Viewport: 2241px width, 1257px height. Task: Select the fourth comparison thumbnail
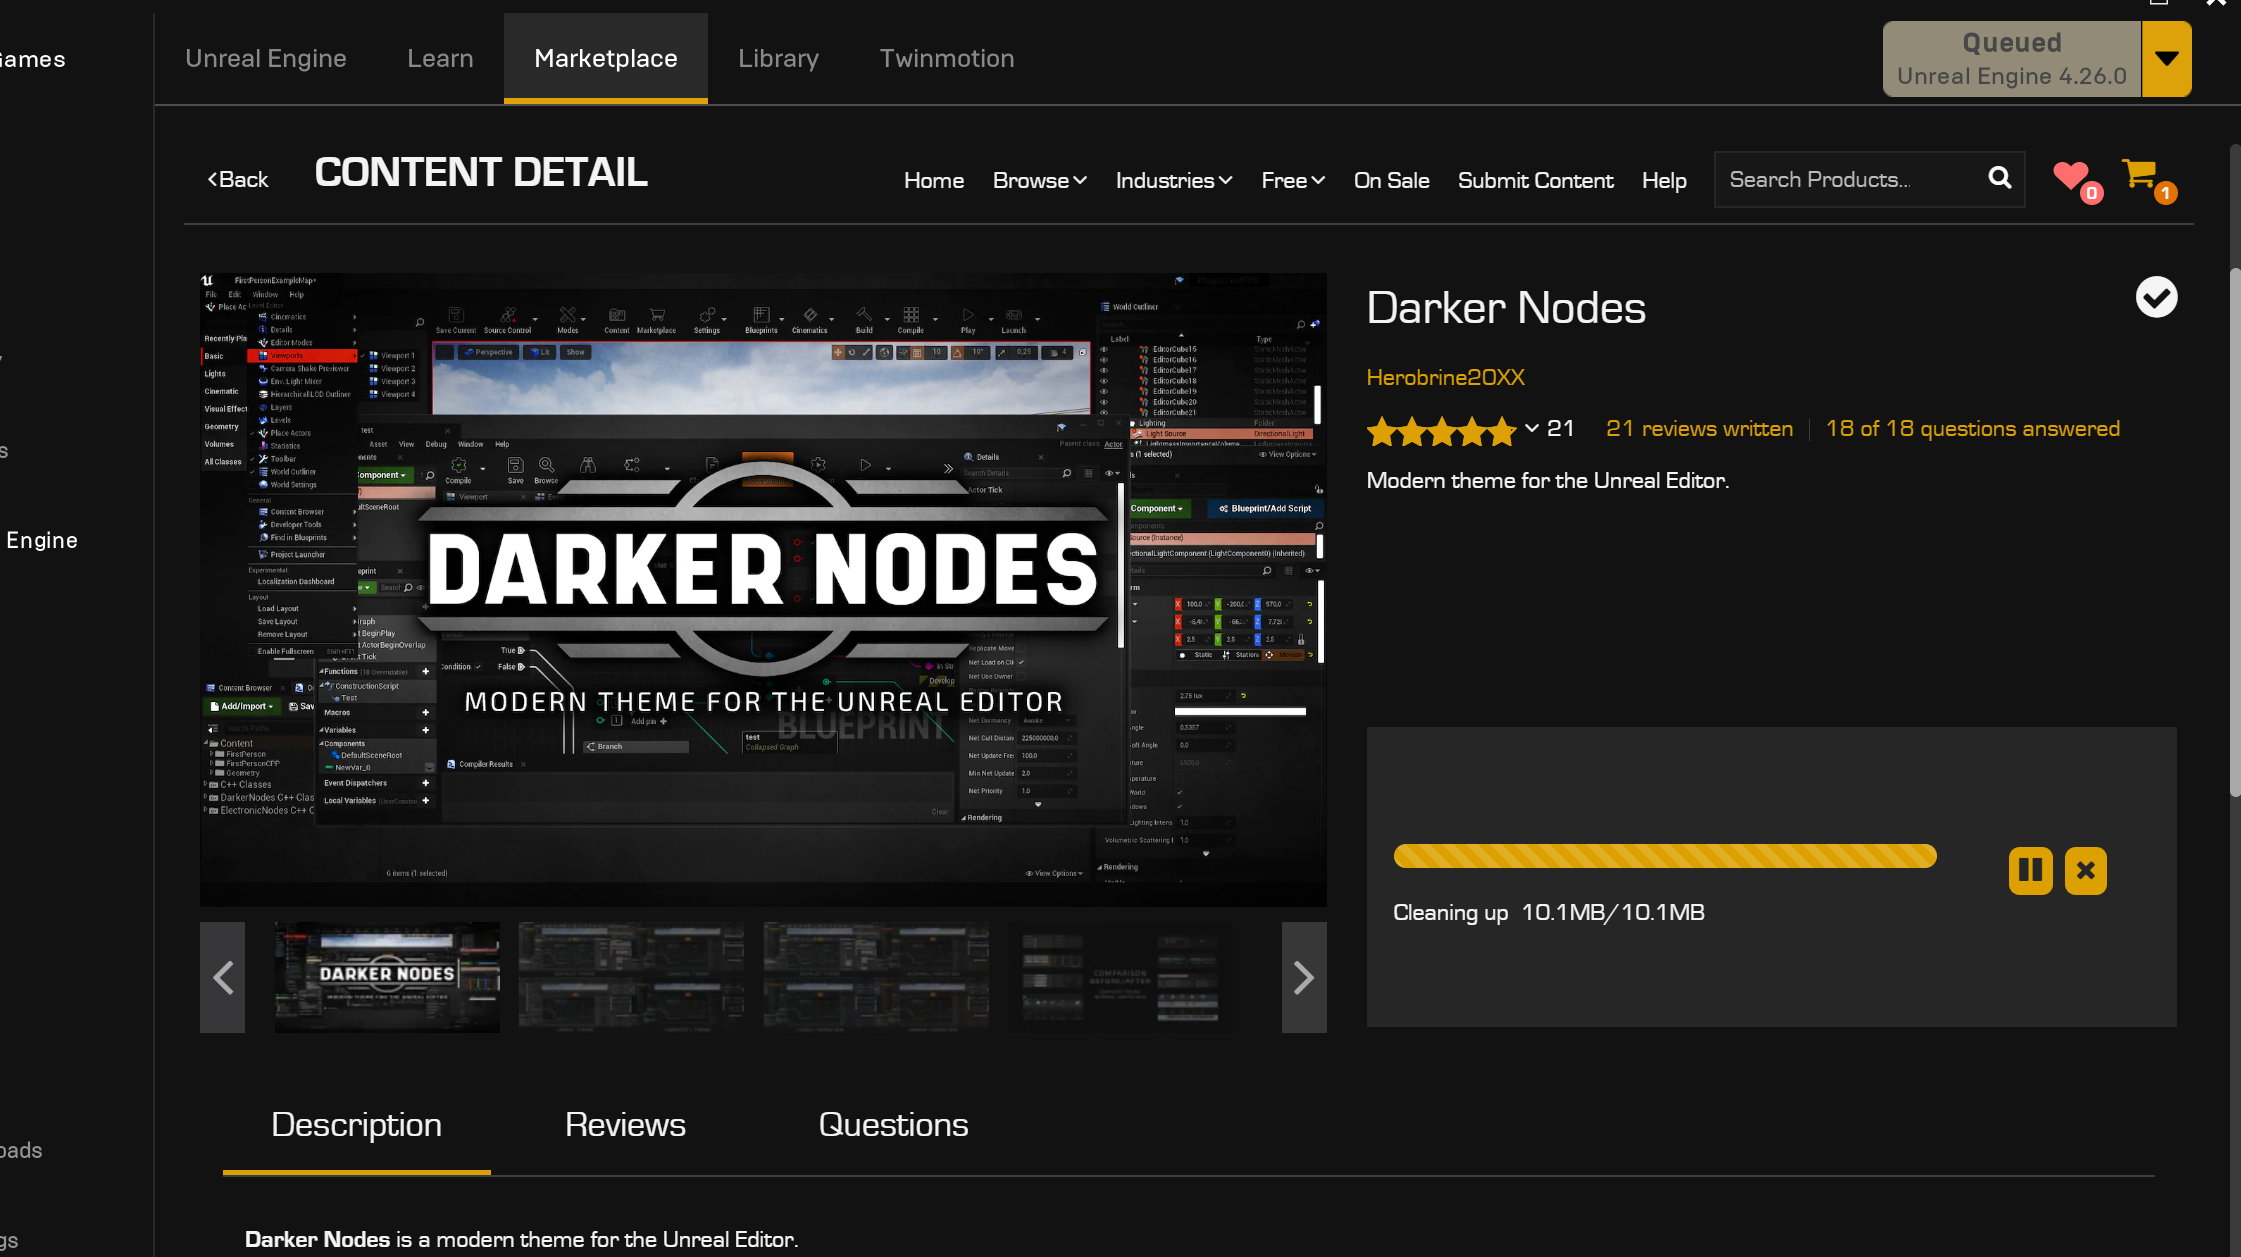click(x=1120, y=977)
